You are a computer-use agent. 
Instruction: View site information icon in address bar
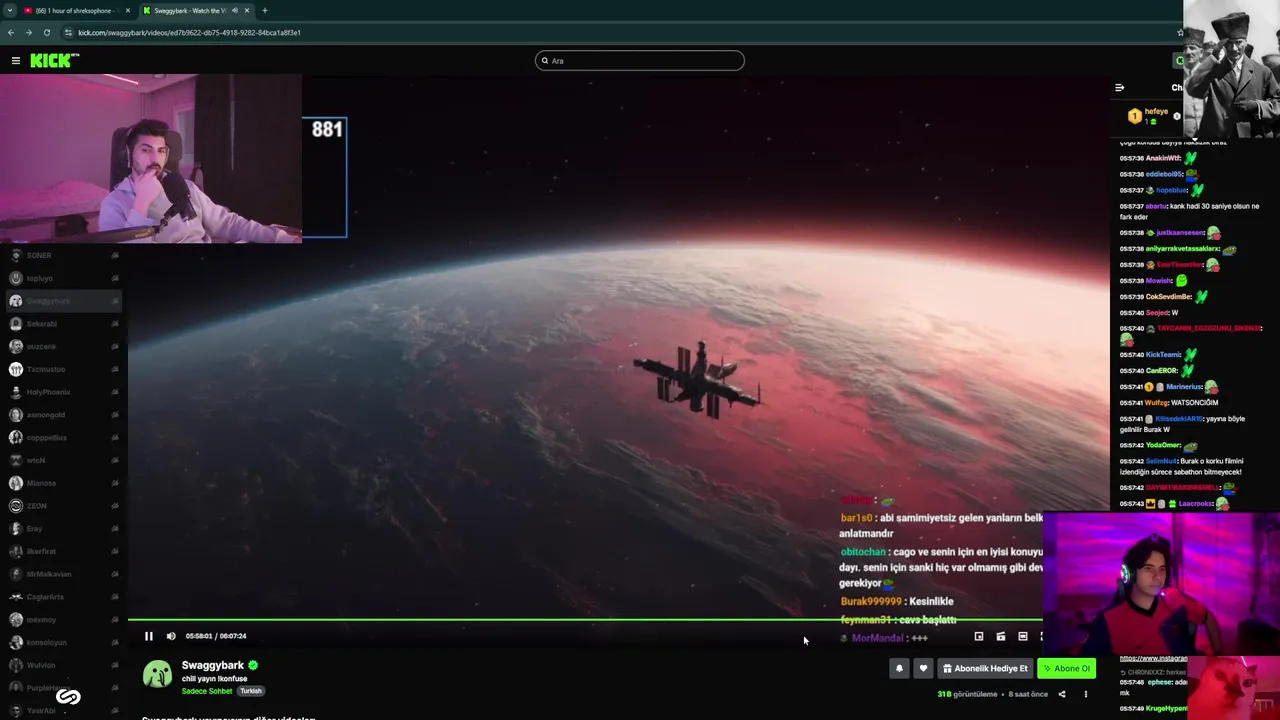68,32
